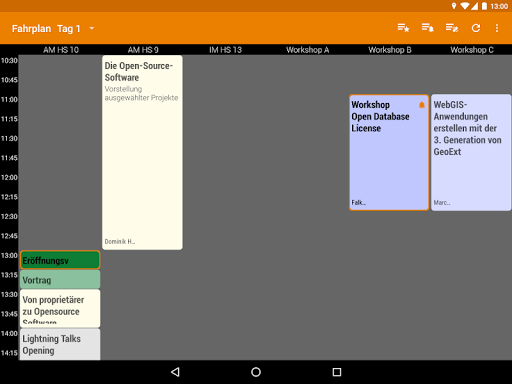The width and height of the screenshot is (512, 384).
Task: Select the Workshop A column header
Action: tap(307, 50)
